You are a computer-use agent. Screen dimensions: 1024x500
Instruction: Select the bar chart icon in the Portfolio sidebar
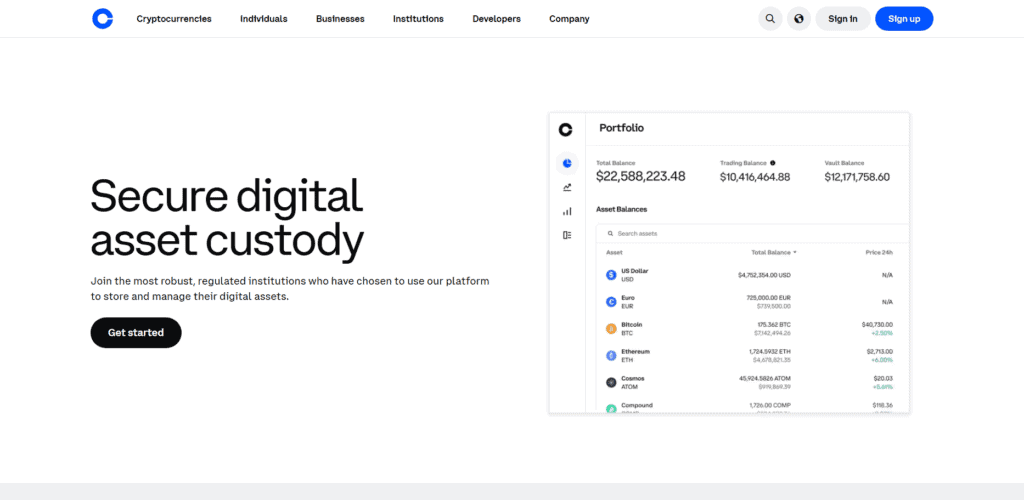click(567, 211)
